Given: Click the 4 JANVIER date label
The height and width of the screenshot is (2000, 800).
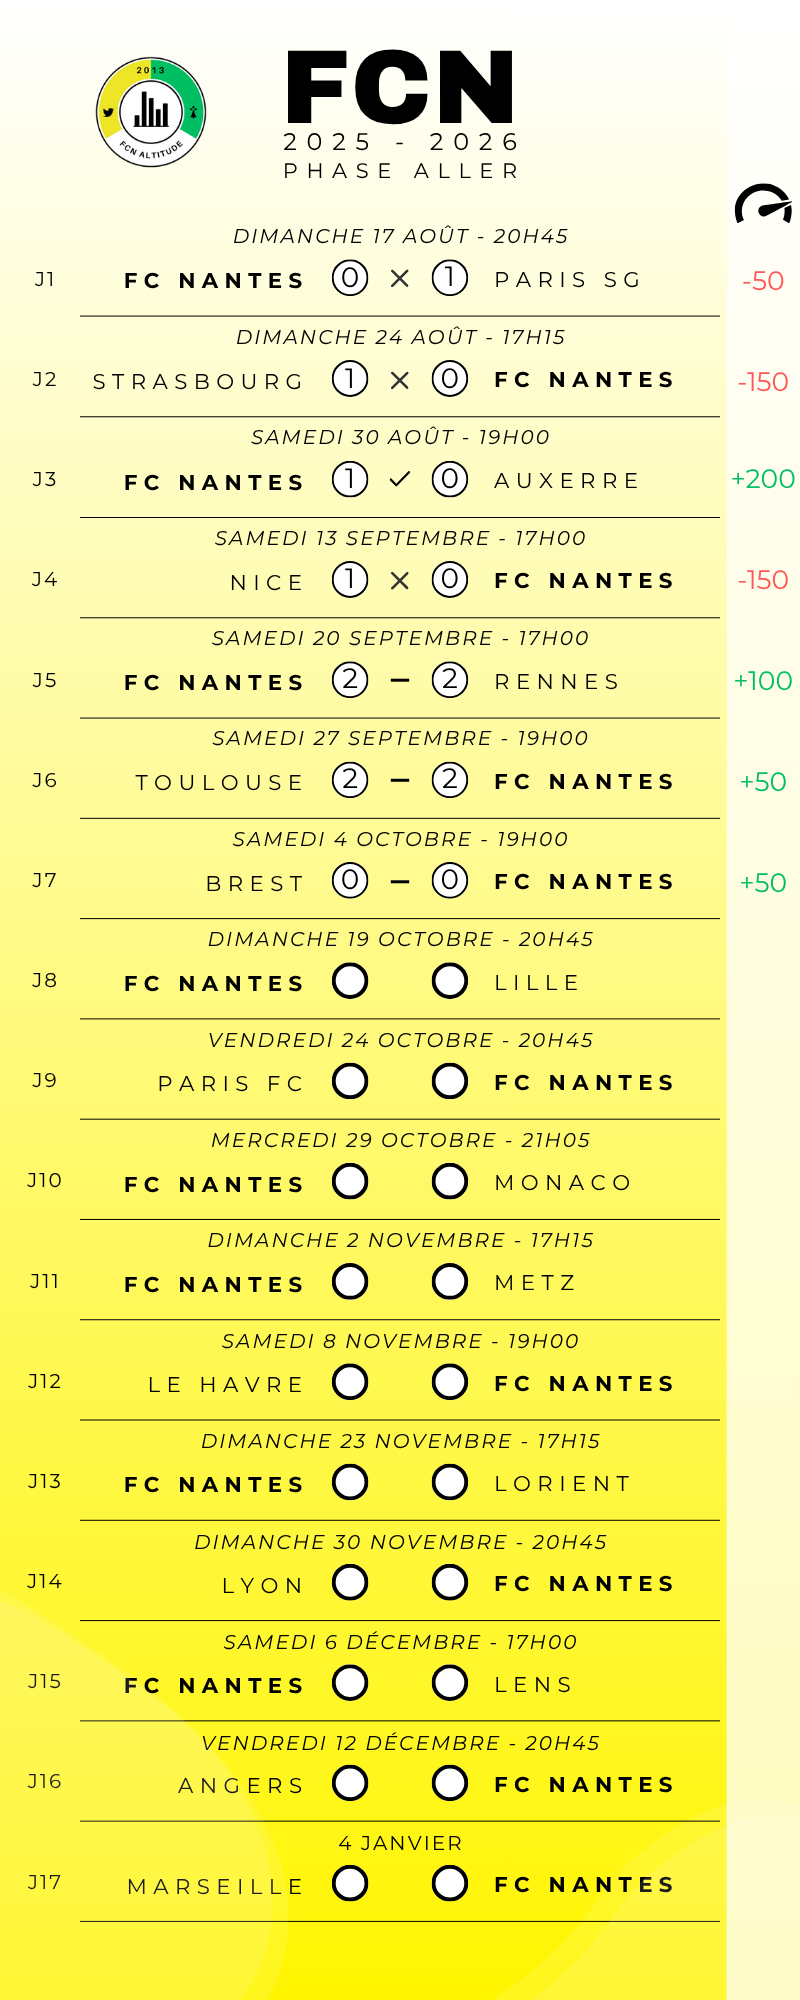Looking at the screenshot, I should point(400,1843).
